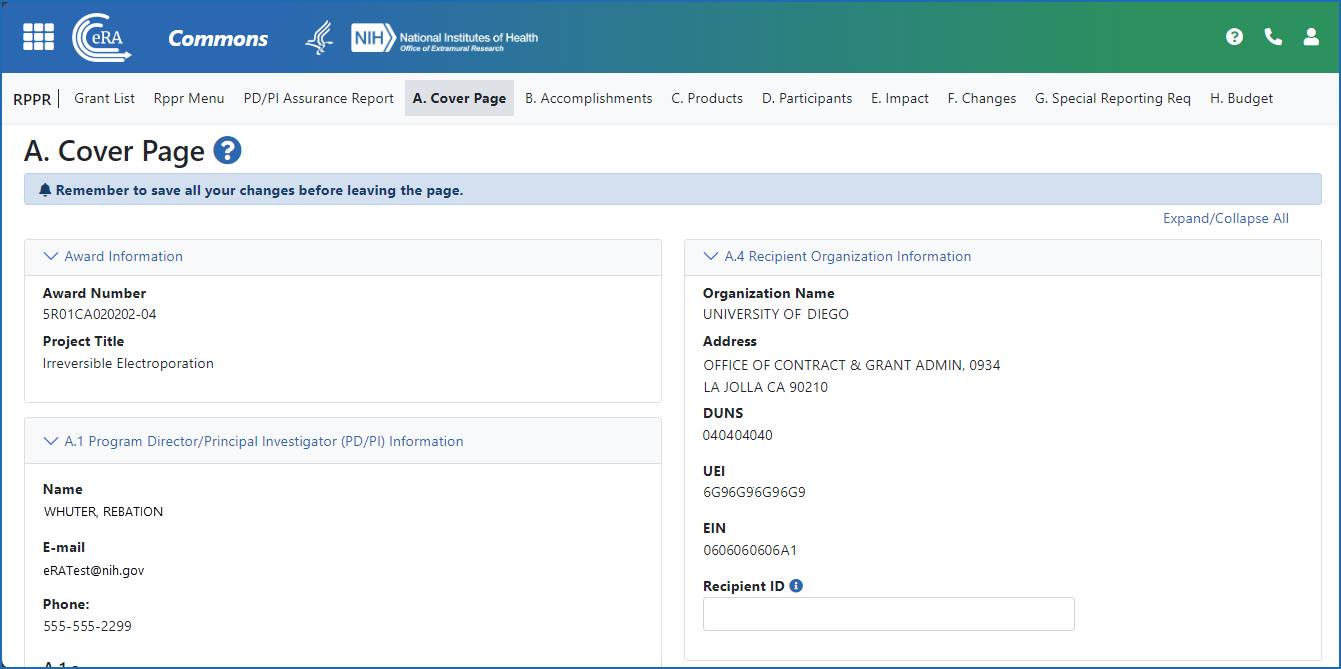The height and width of the screenshot is (669, 1341).
Task: Click the name WHUTER, REBATION
Action: tap(104, 511)
